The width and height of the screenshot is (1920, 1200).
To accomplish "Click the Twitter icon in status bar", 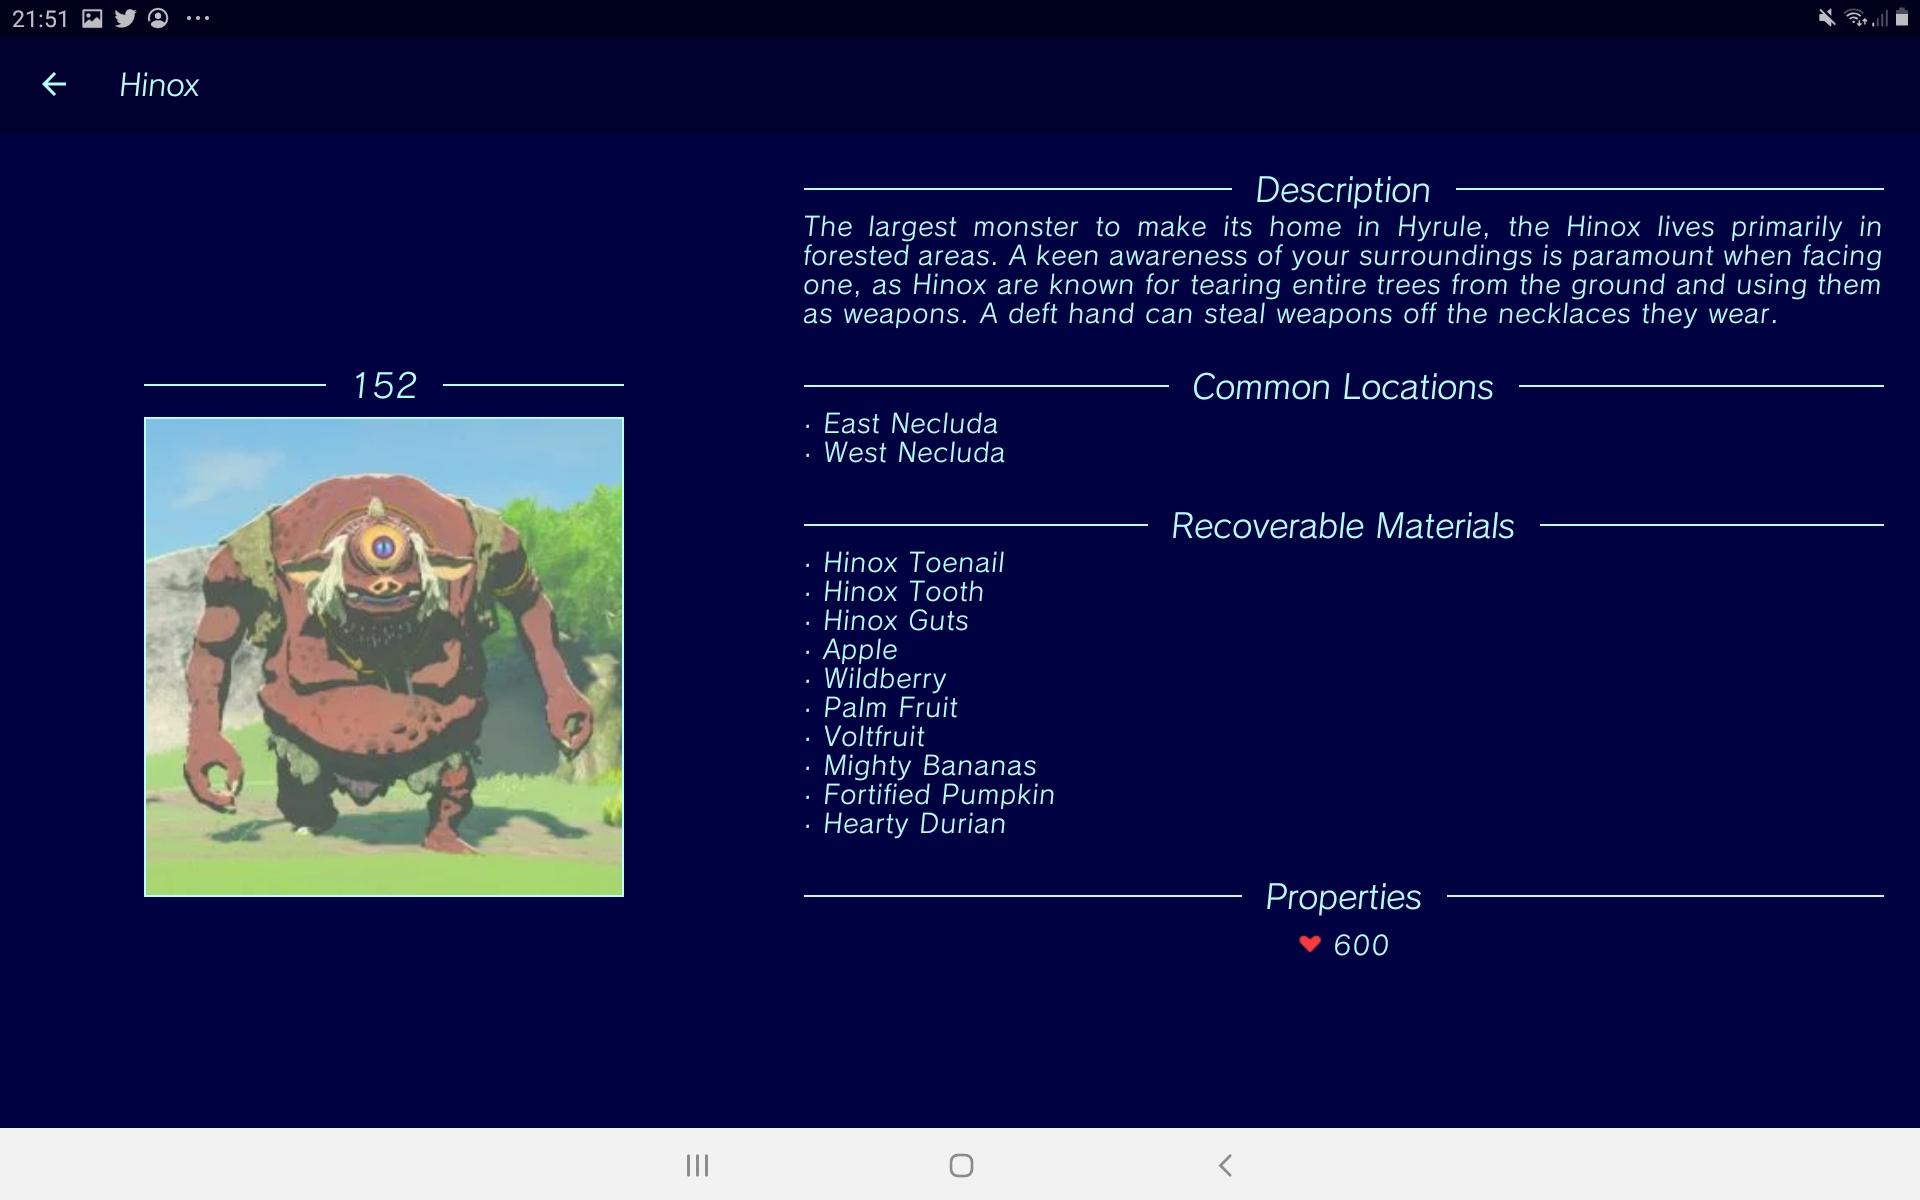I will 127,17.
